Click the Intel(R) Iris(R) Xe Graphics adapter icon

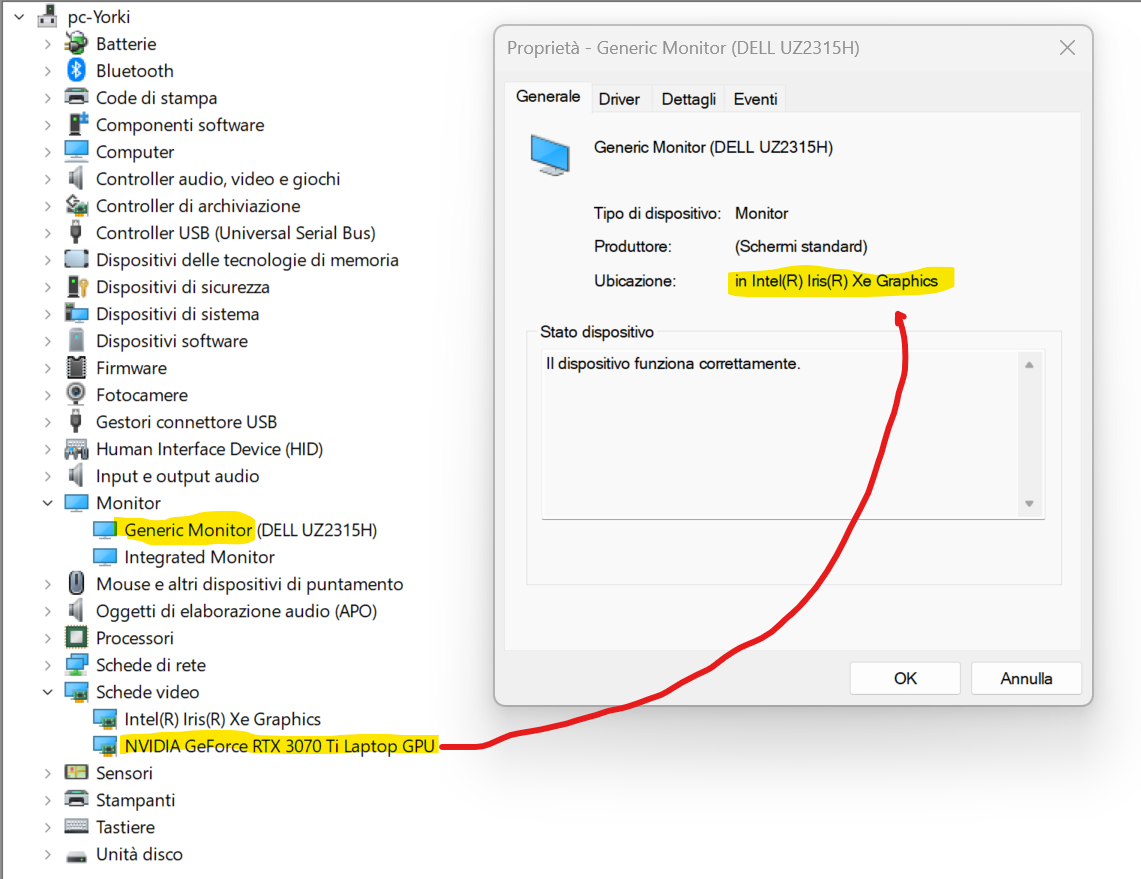click(x=104, y=718)
